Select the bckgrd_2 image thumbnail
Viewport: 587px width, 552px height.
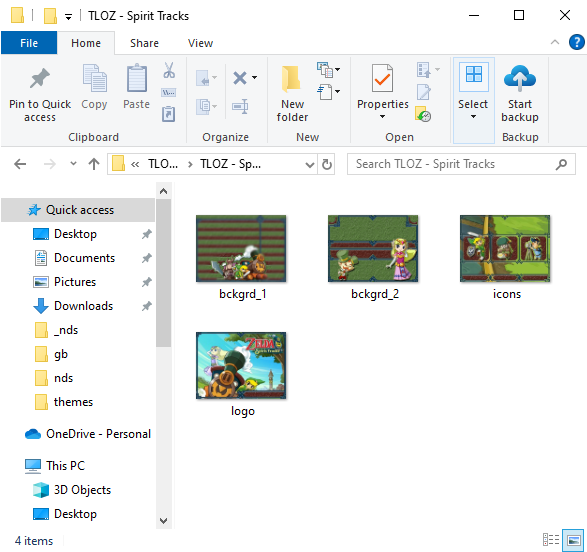(373, 248)
